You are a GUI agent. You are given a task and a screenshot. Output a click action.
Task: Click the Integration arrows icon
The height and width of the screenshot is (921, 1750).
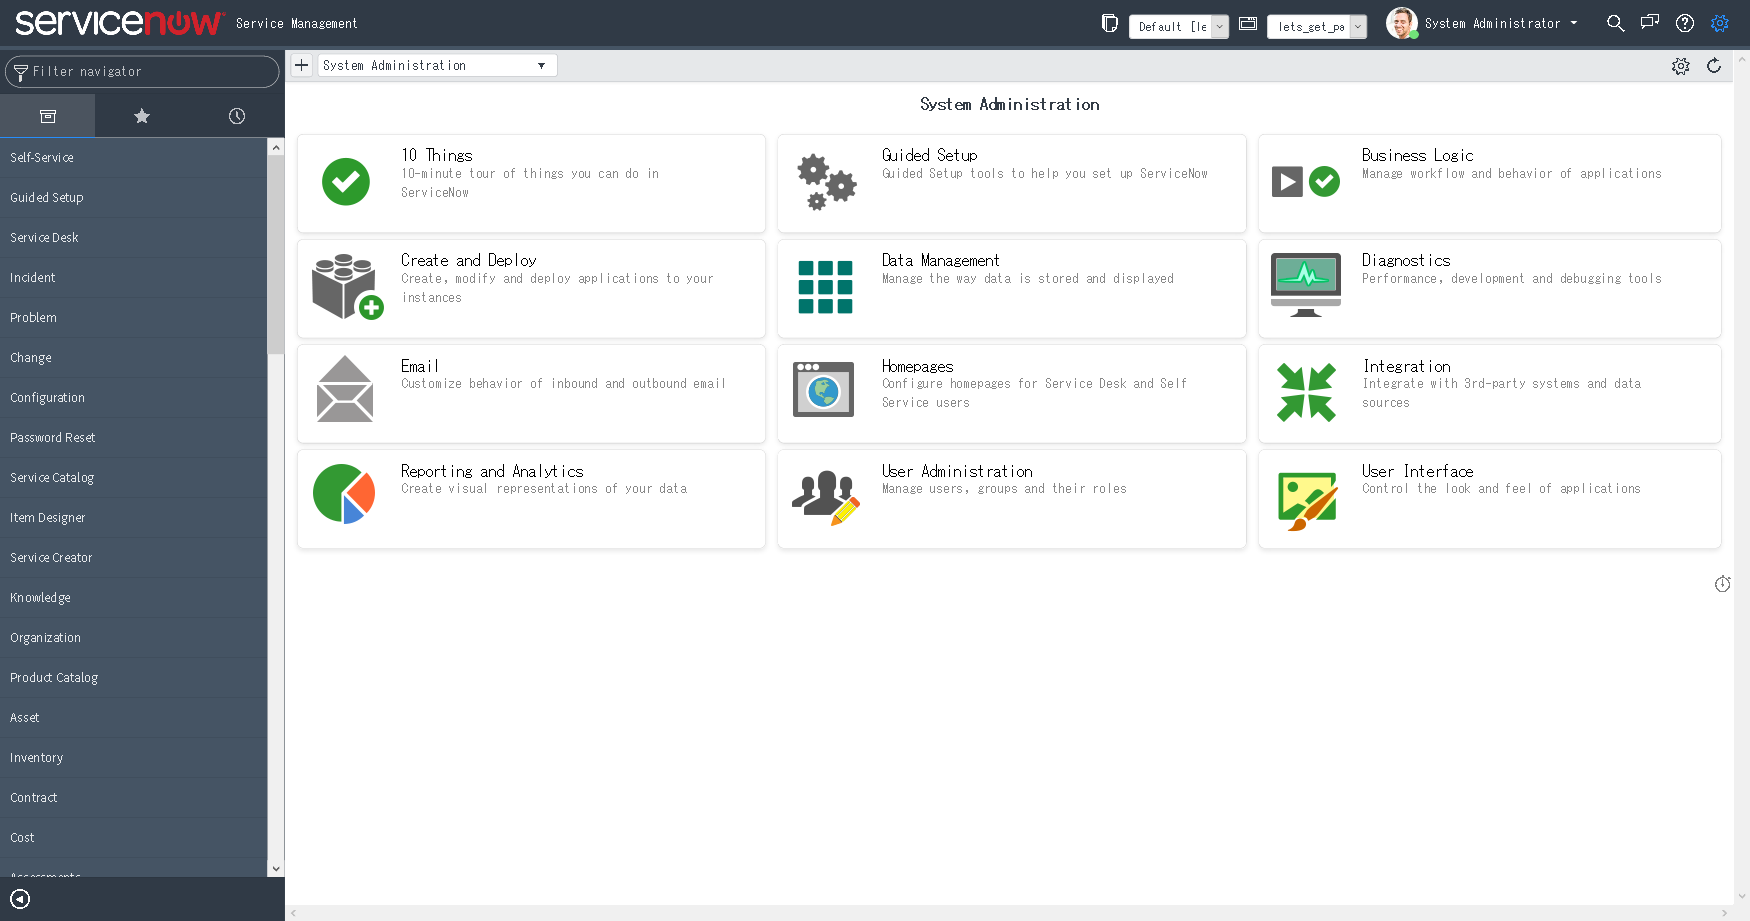(x=1306, y=392)
